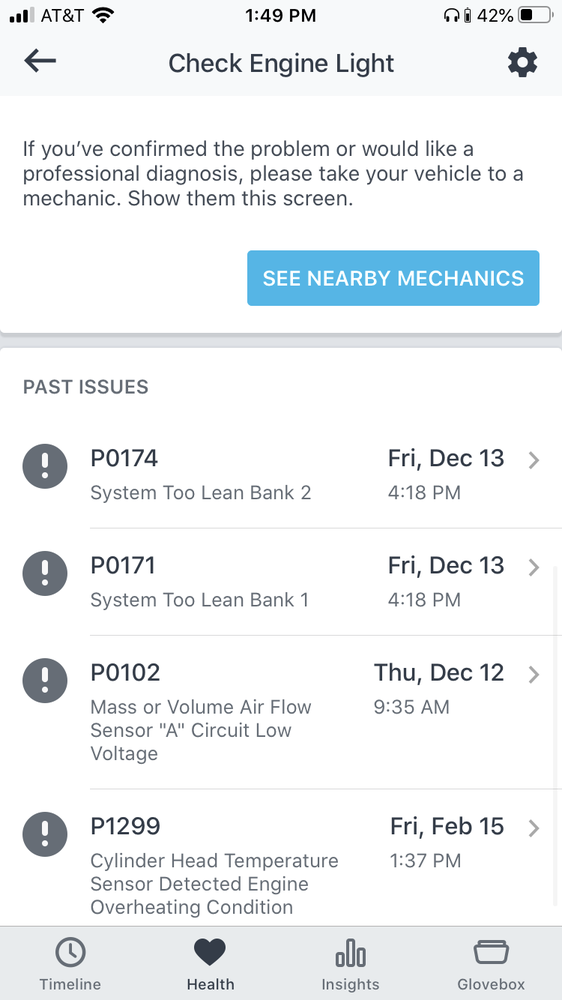
Task: Switch to the Health tab
Action: (210, 964)
